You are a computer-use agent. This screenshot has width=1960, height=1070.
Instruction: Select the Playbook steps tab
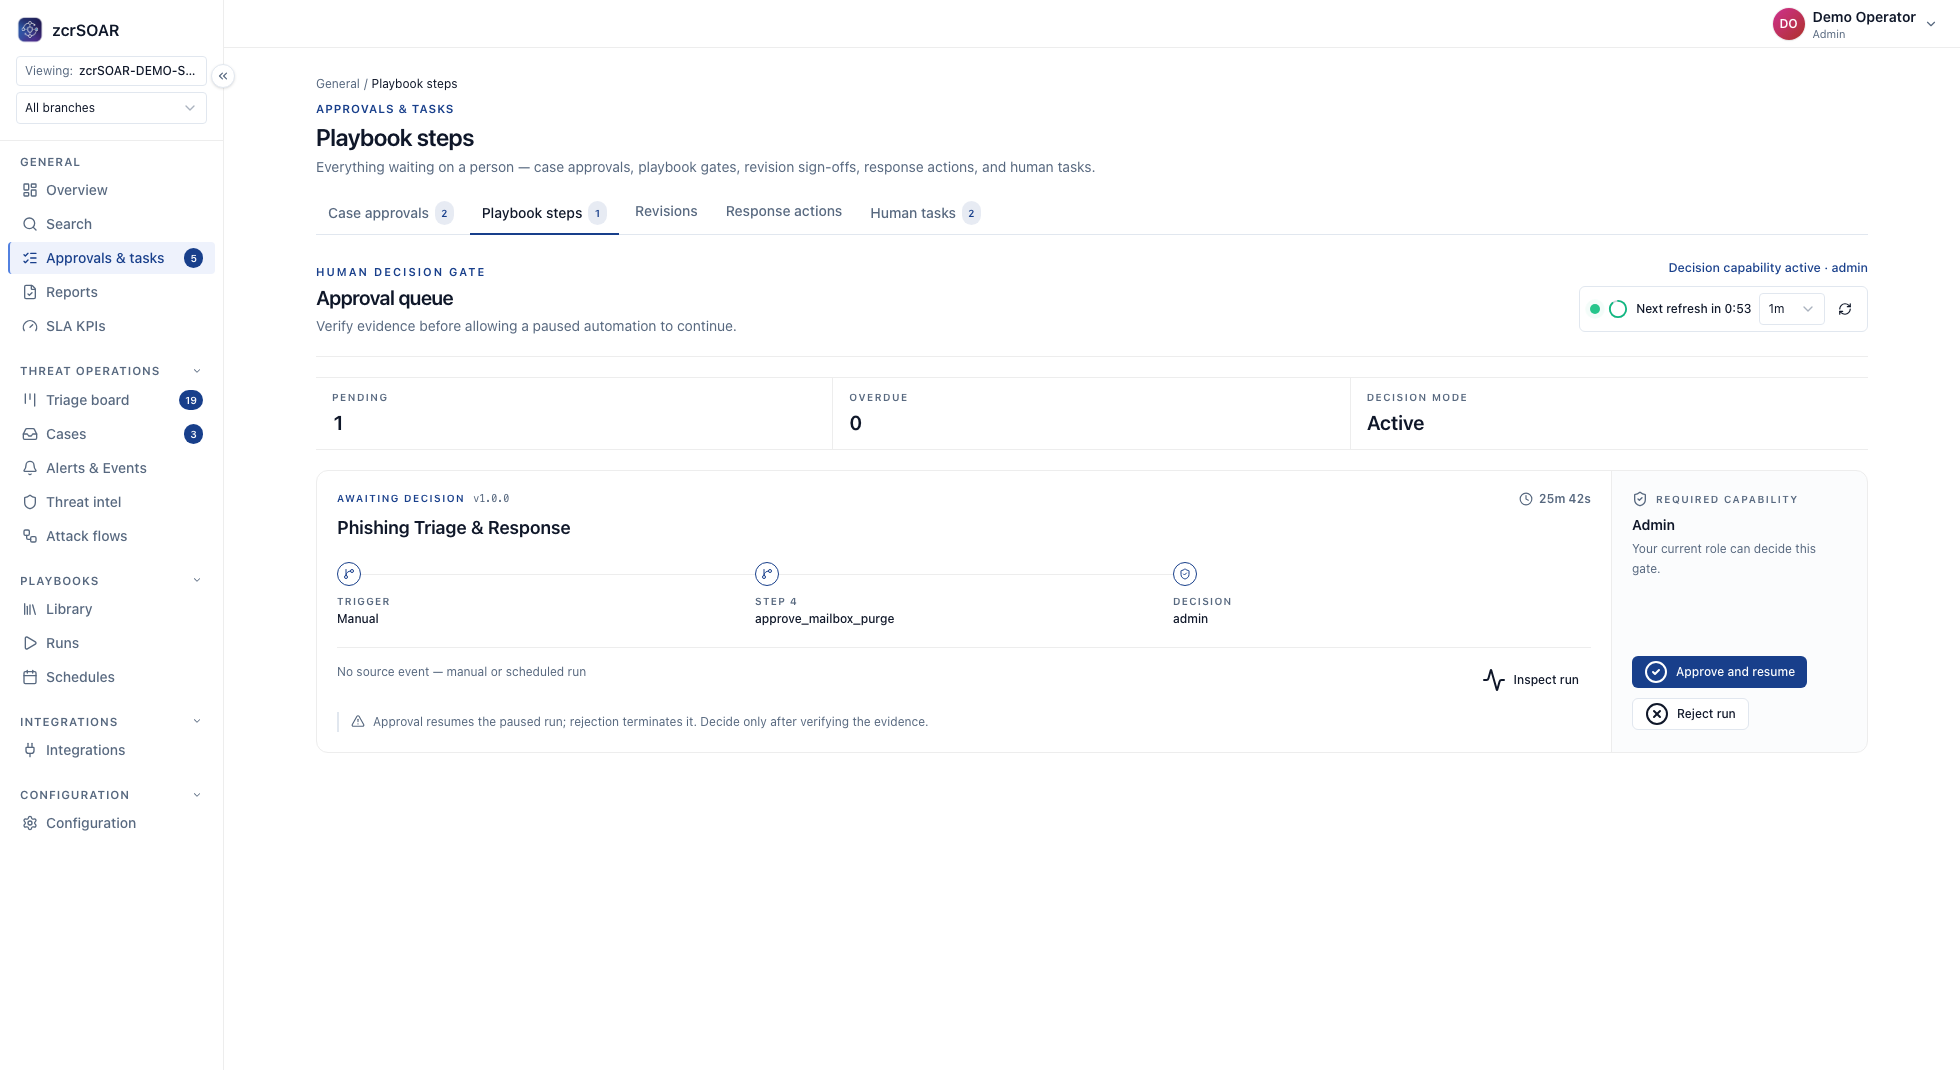tap(544, 213)
